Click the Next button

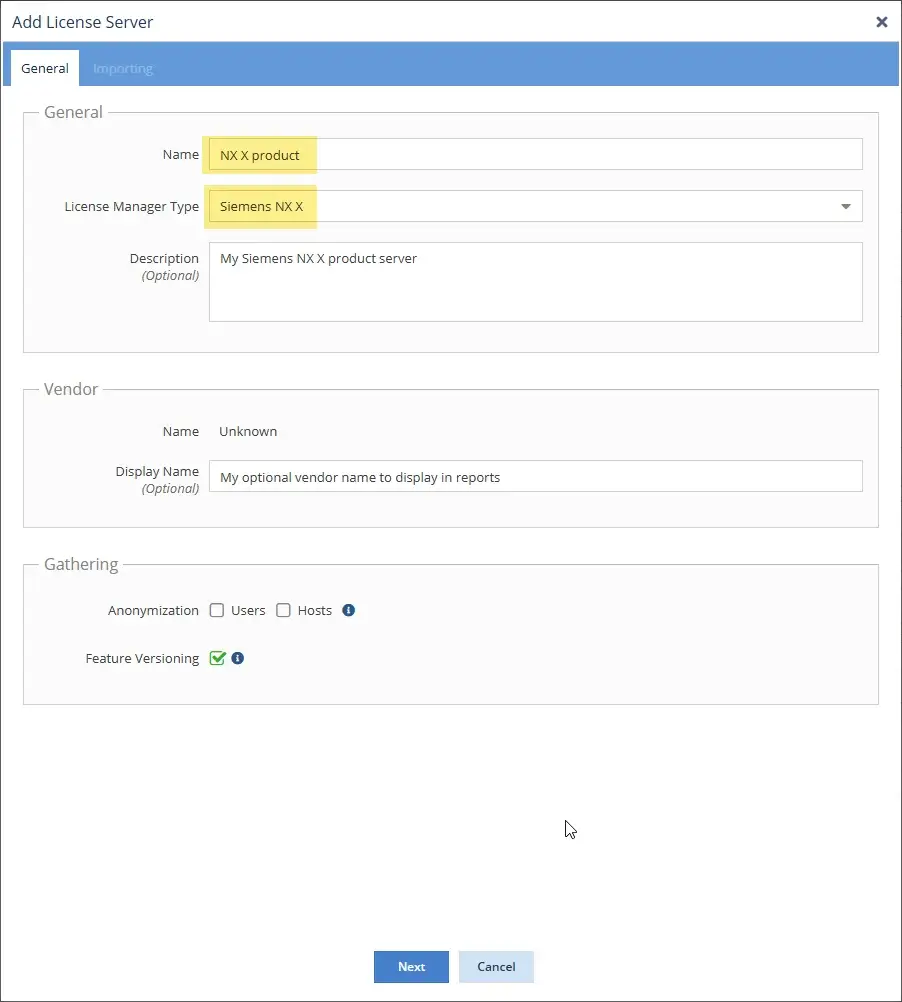[411, 967]
